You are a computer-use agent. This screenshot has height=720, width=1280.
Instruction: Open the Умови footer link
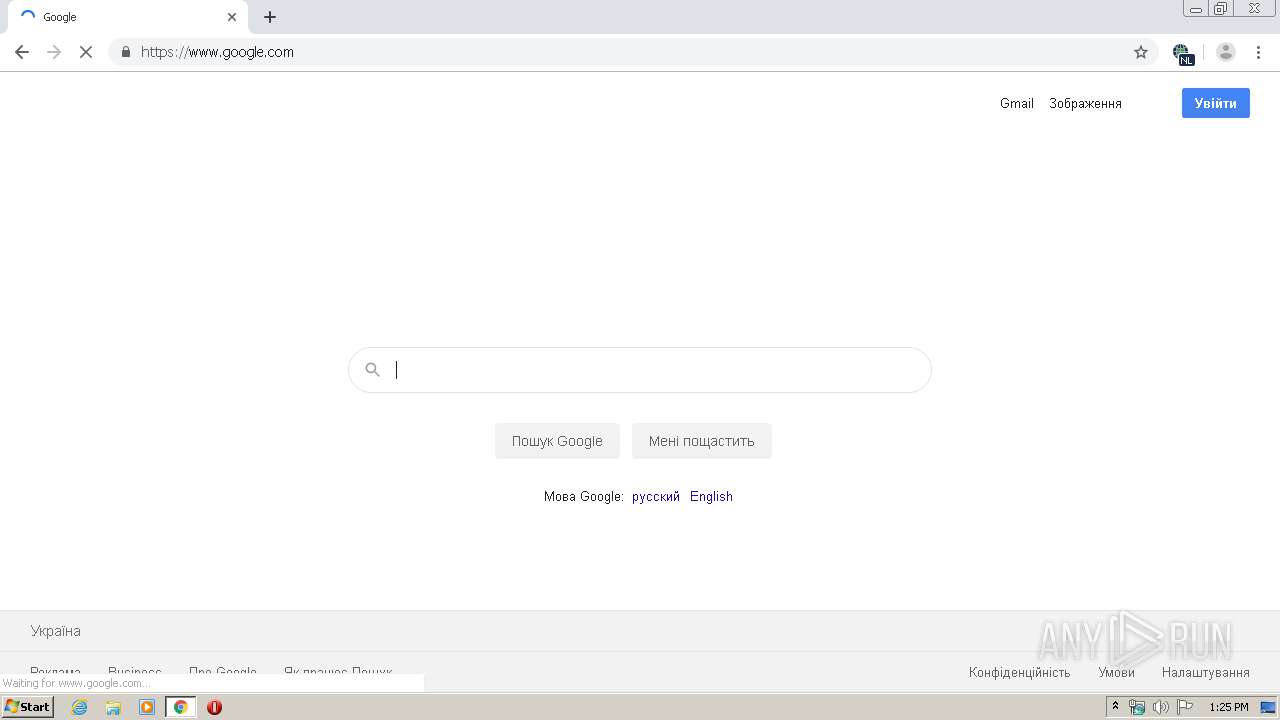point(1116,672)
